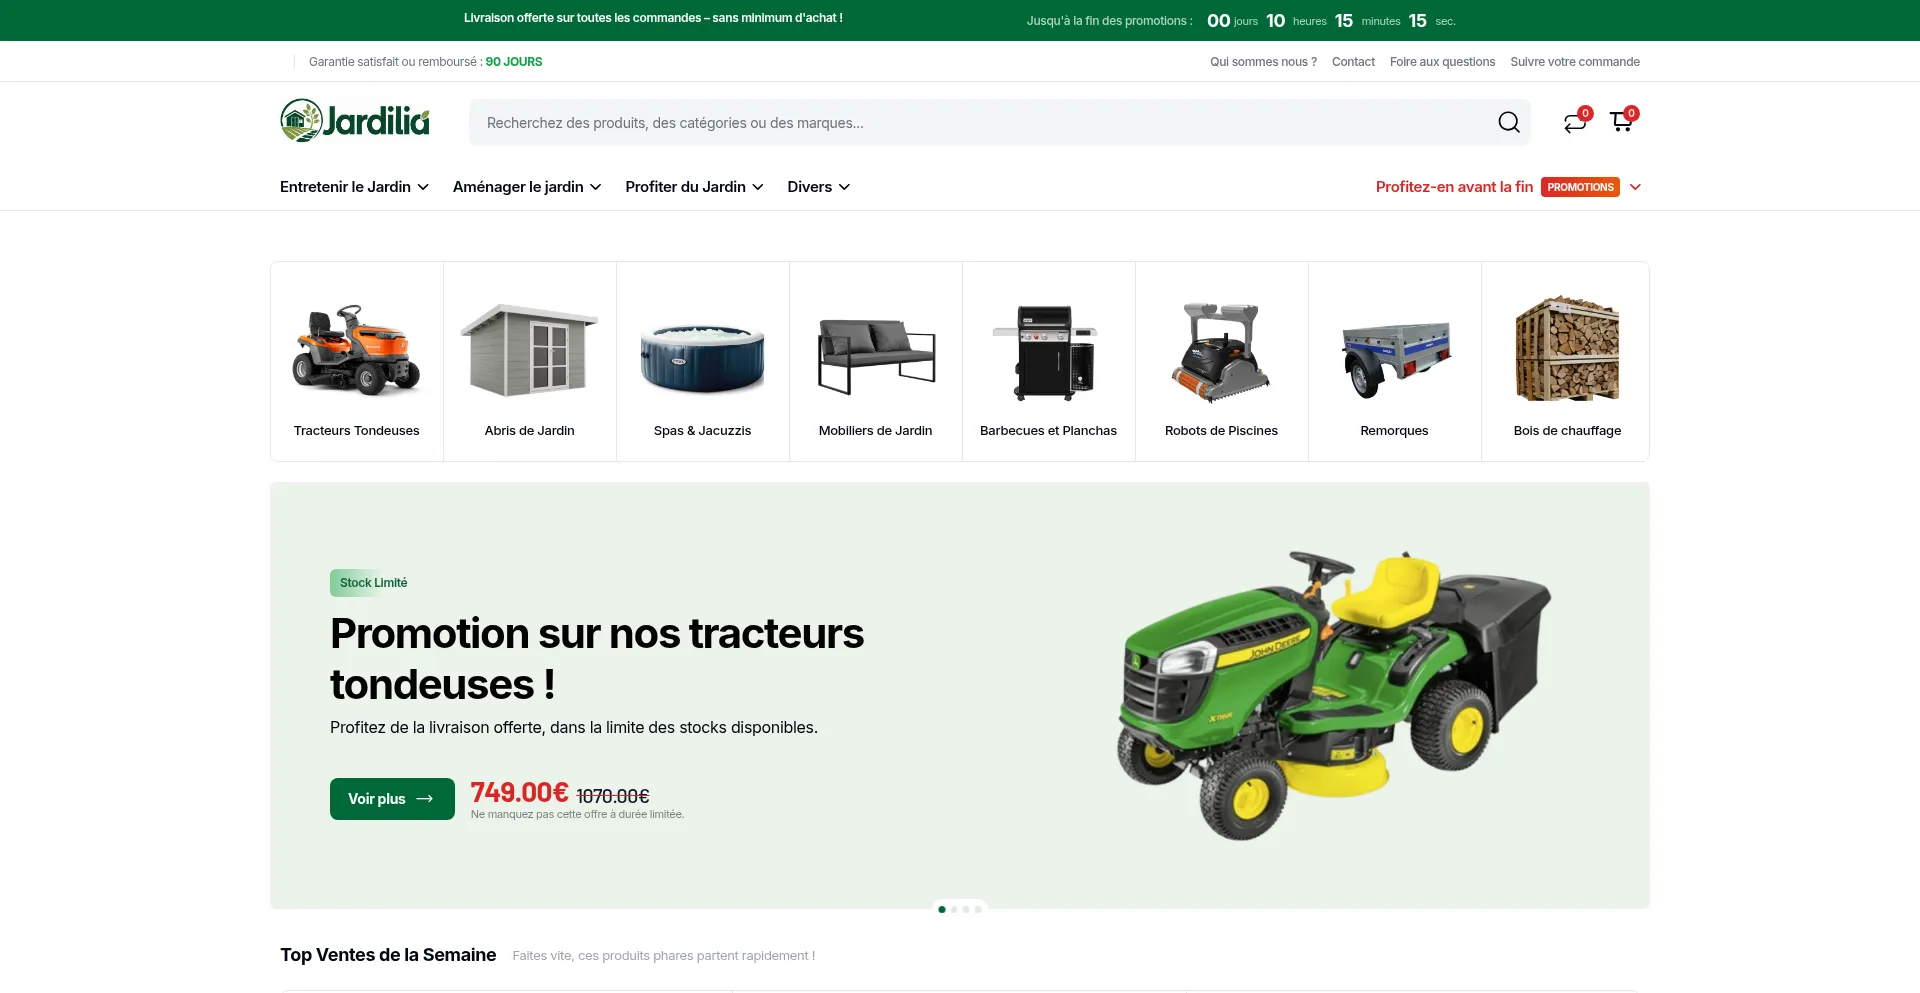The height and width of the screenshot is (993, 1920).
Task: Open Mobiliers de Jardin category image
Action: pos(876,357)
